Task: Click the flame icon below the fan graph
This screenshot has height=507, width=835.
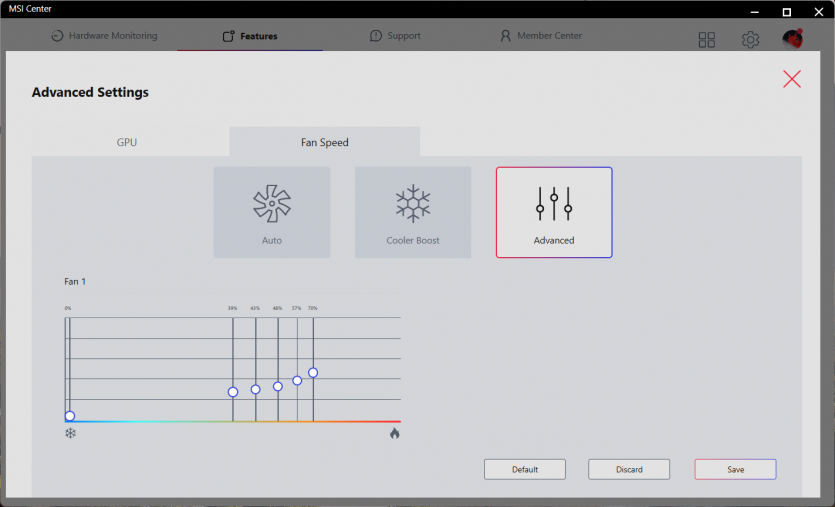Action: coord(395,433)
